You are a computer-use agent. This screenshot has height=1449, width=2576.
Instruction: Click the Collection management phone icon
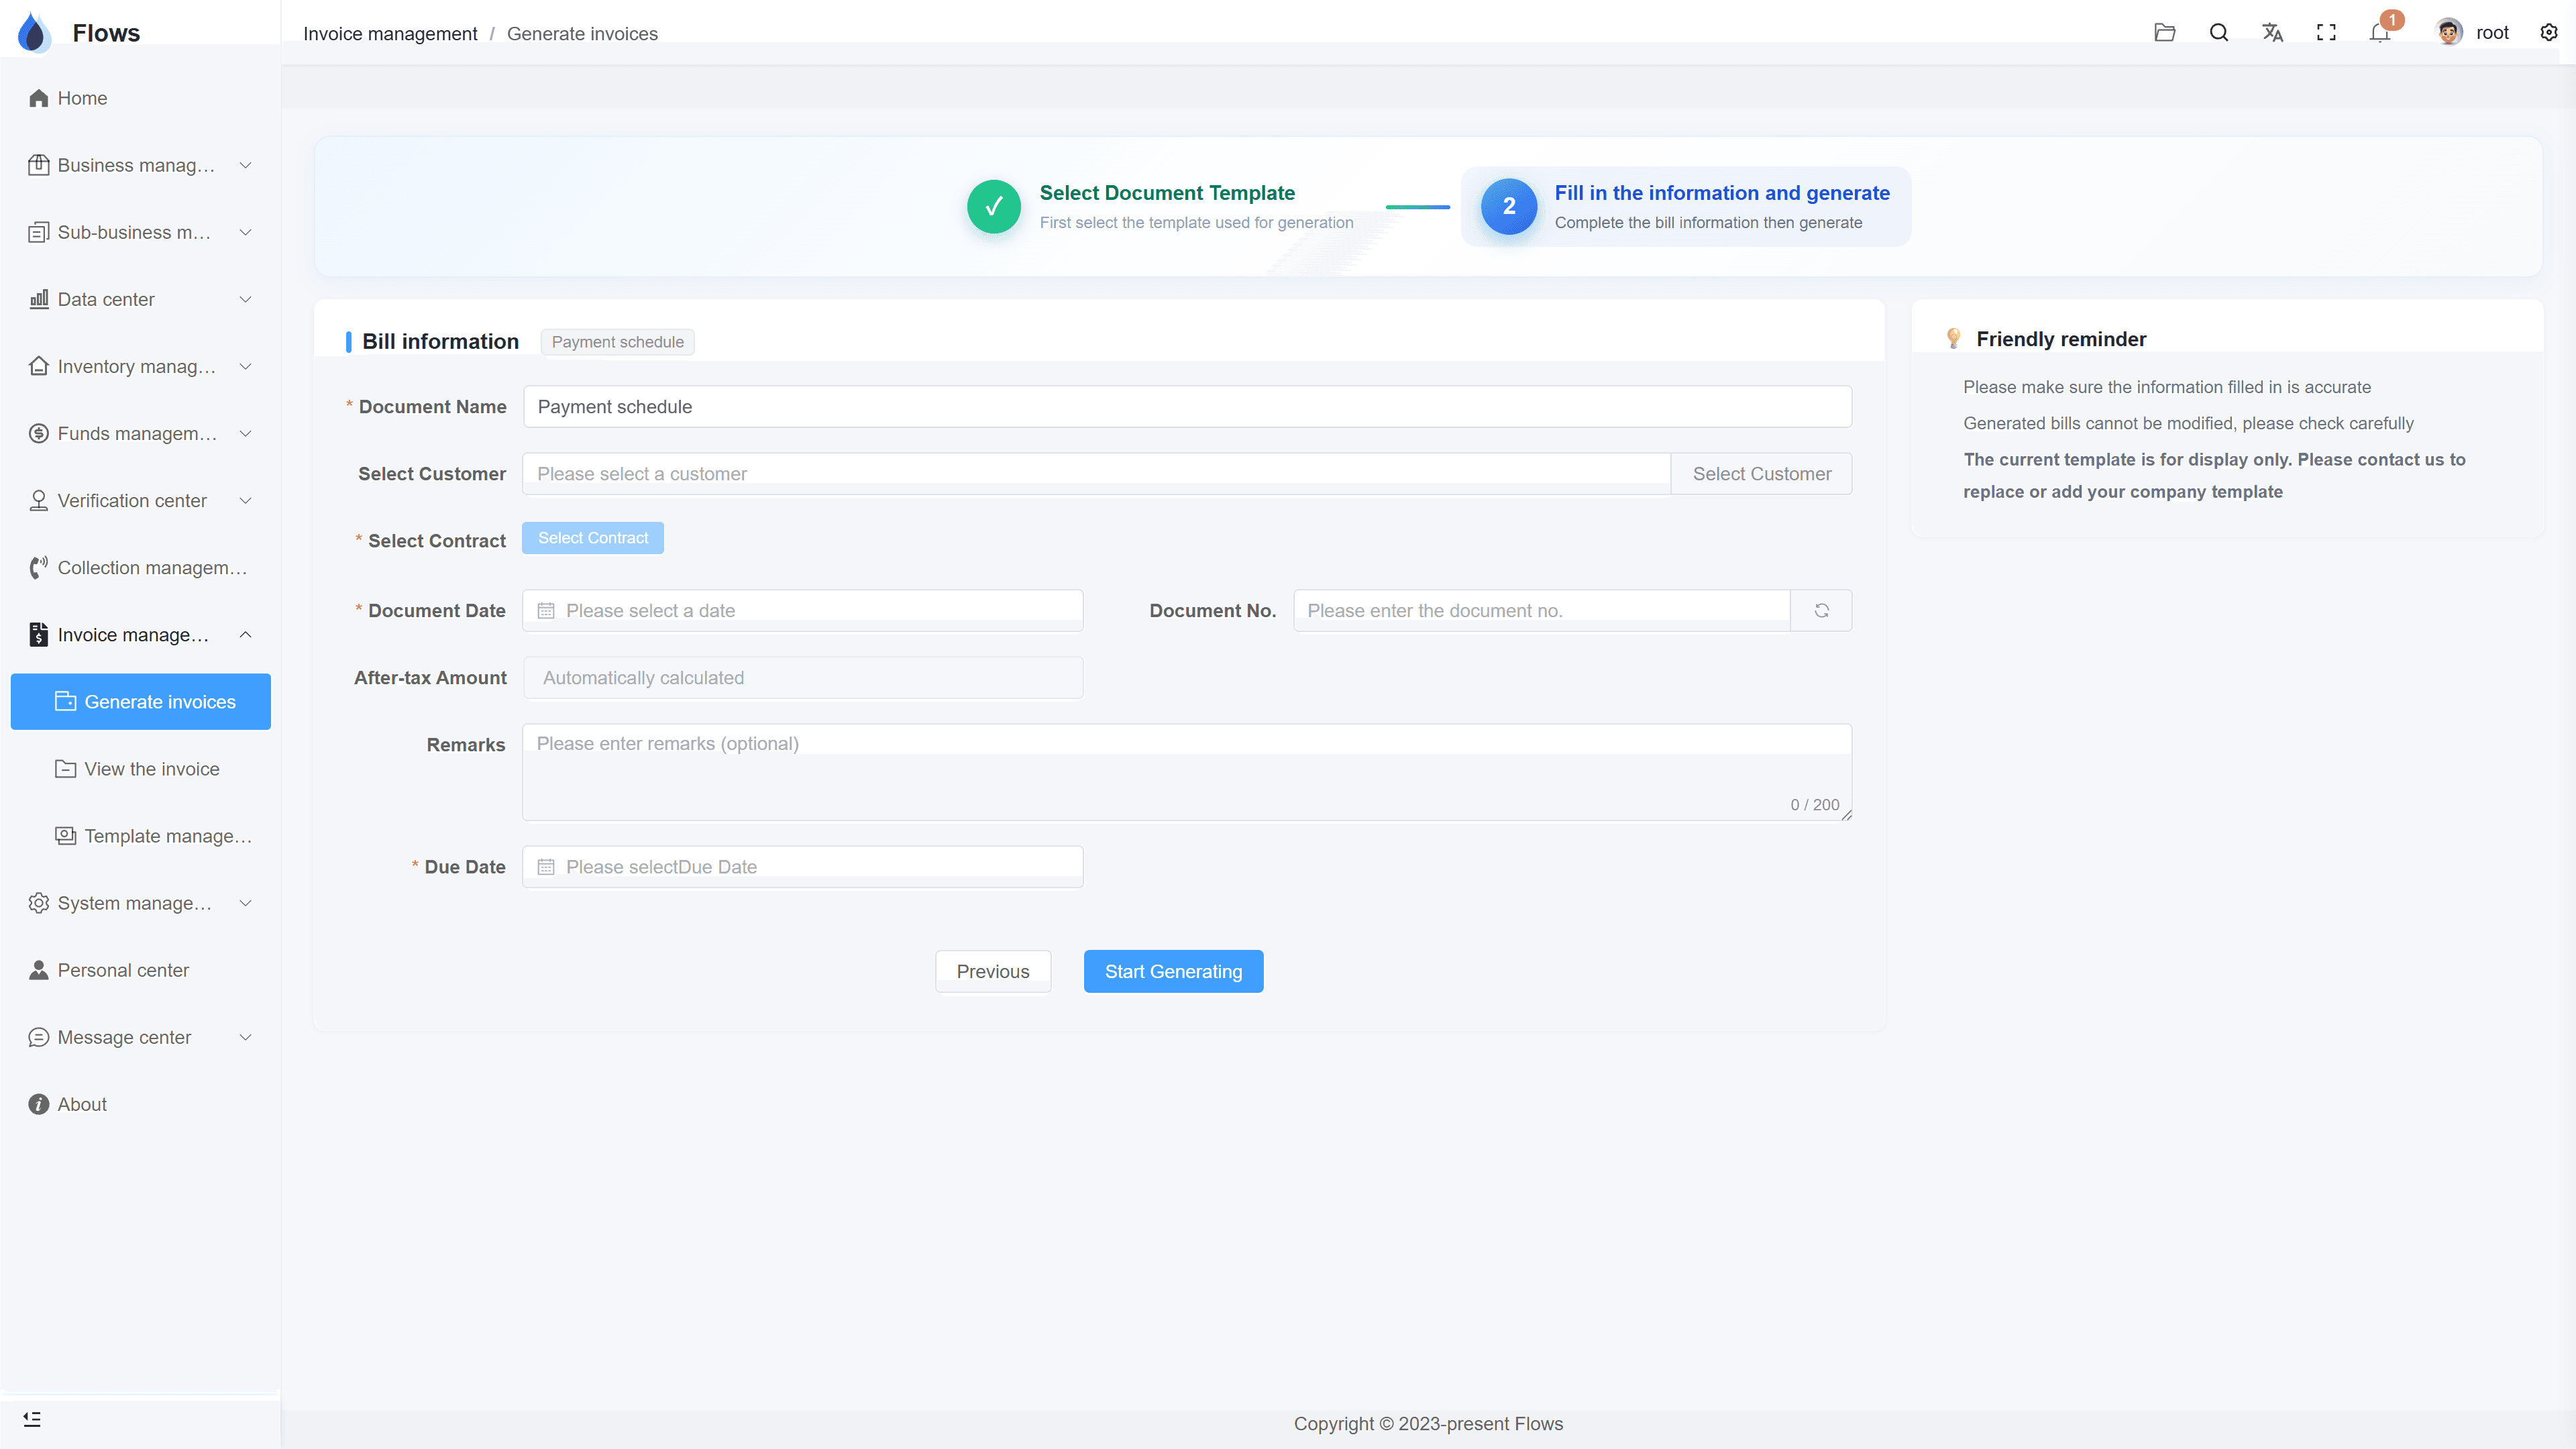click(39, 567)
